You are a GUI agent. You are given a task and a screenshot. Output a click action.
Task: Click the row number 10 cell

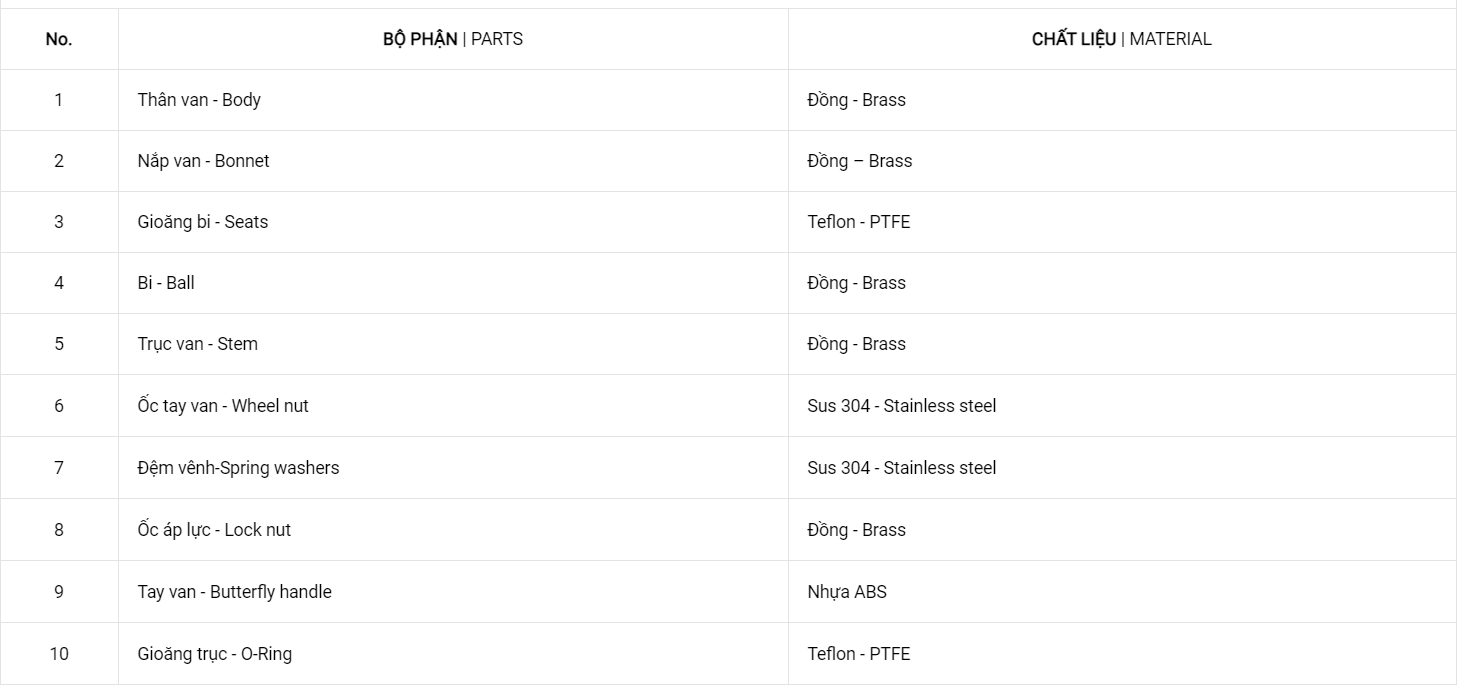(59, 654)
